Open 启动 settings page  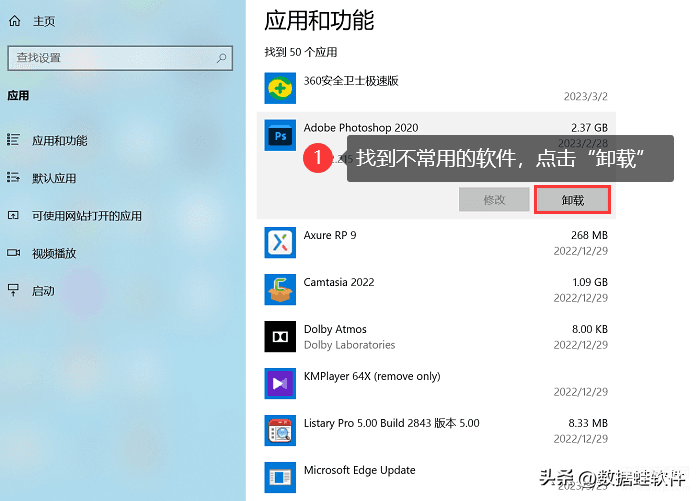[x=43, y=291]
